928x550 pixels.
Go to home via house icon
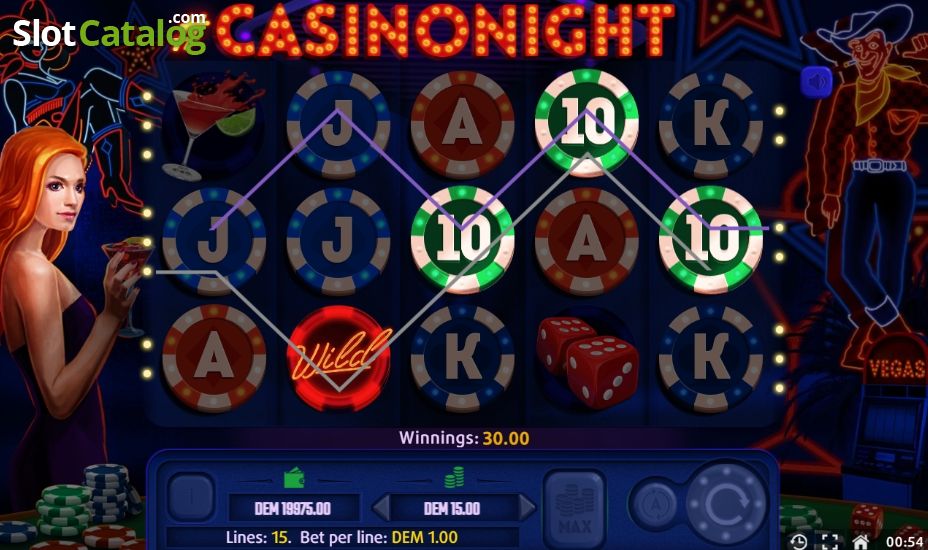[860, 541]
